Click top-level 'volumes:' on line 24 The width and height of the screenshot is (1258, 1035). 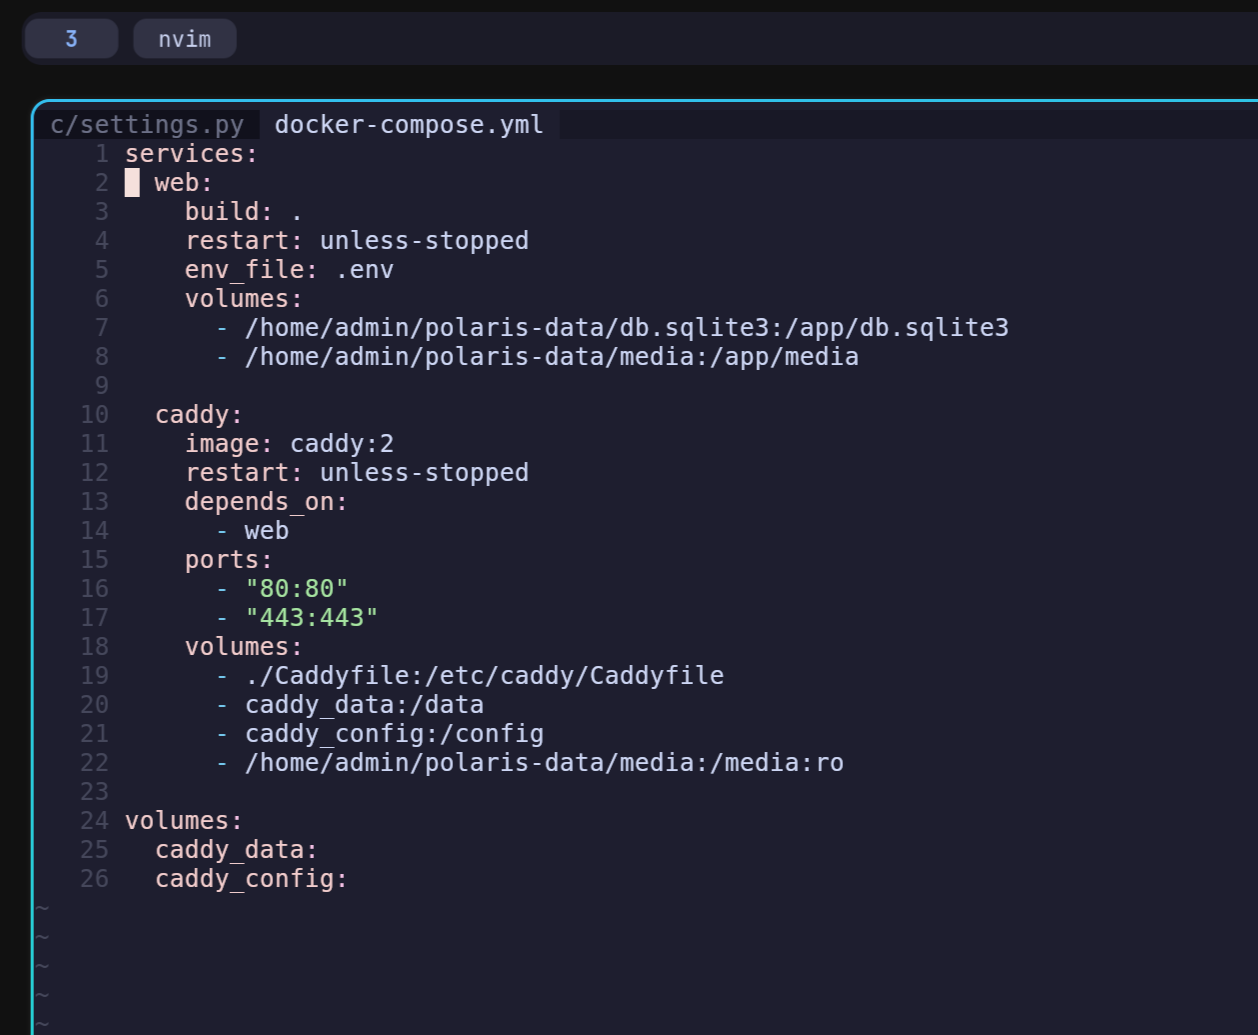click(184, 821)
